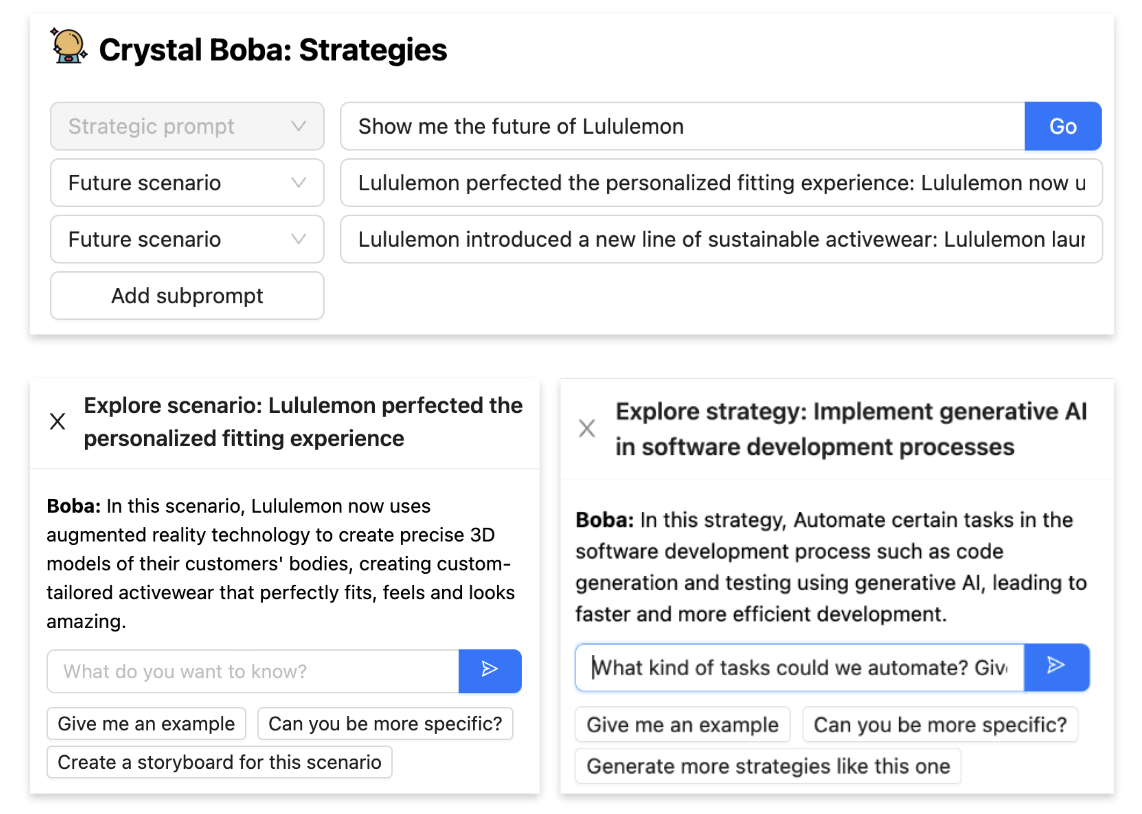This screenshot has height=814, width=1142.
Task: Select the sustainable activewear scenario field
Action: coord(721,240)
